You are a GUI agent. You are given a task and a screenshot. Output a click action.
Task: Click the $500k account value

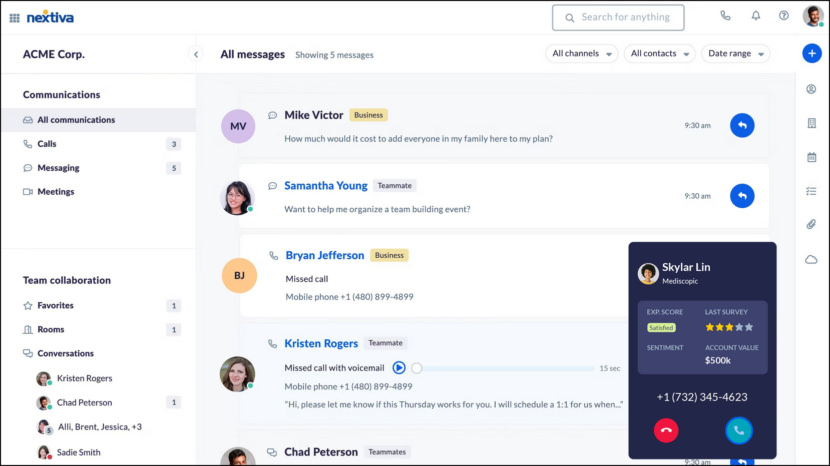(717, 361)
